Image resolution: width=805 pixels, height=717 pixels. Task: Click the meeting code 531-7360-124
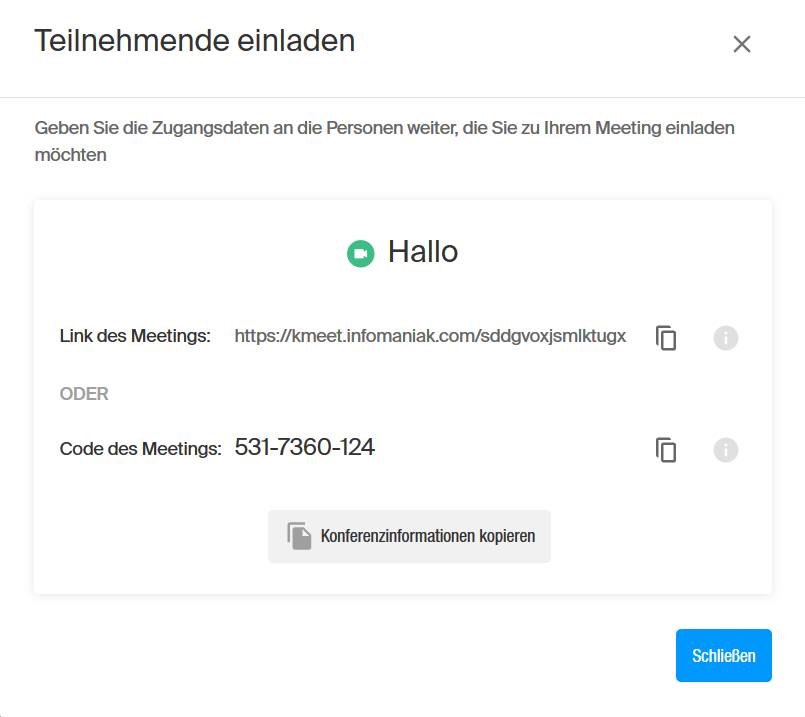coord(304,447)
